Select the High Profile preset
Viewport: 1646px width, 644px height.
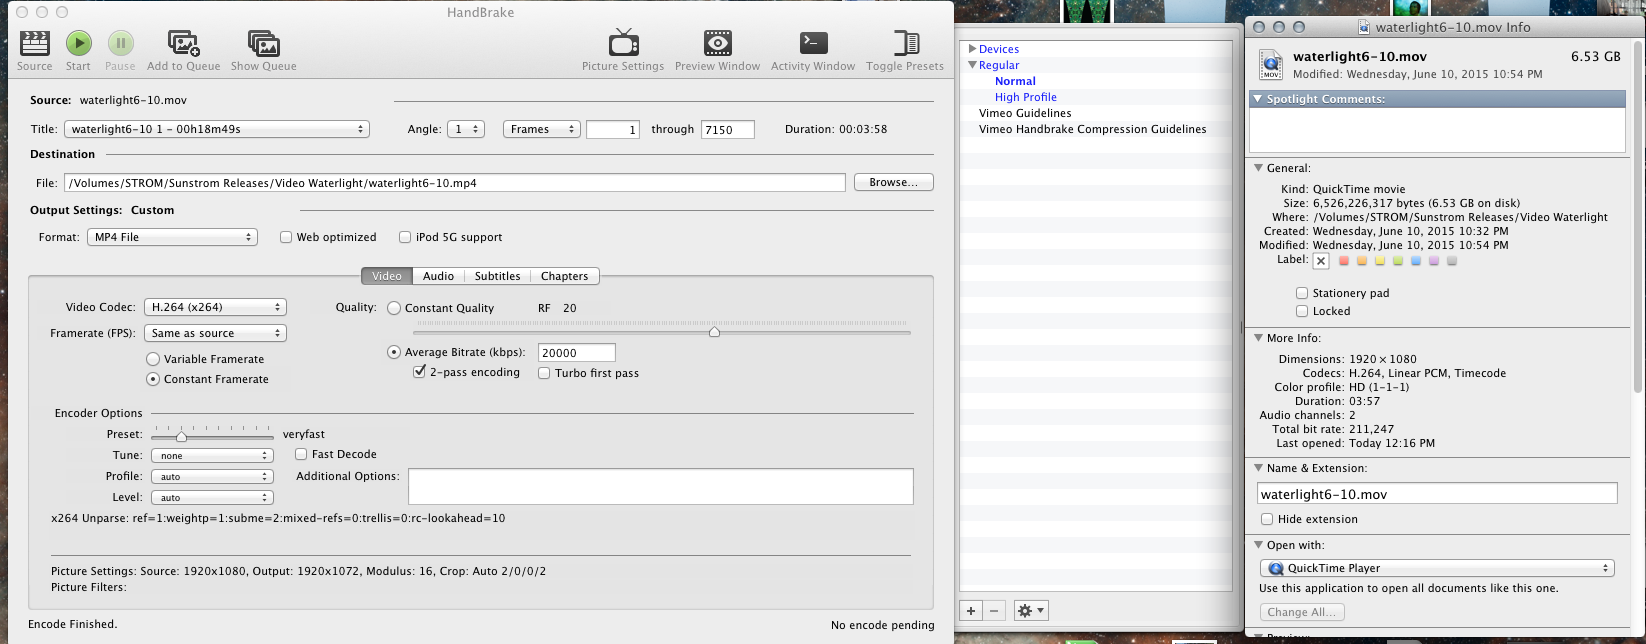pyautogui.click(x=1026, y=97)
